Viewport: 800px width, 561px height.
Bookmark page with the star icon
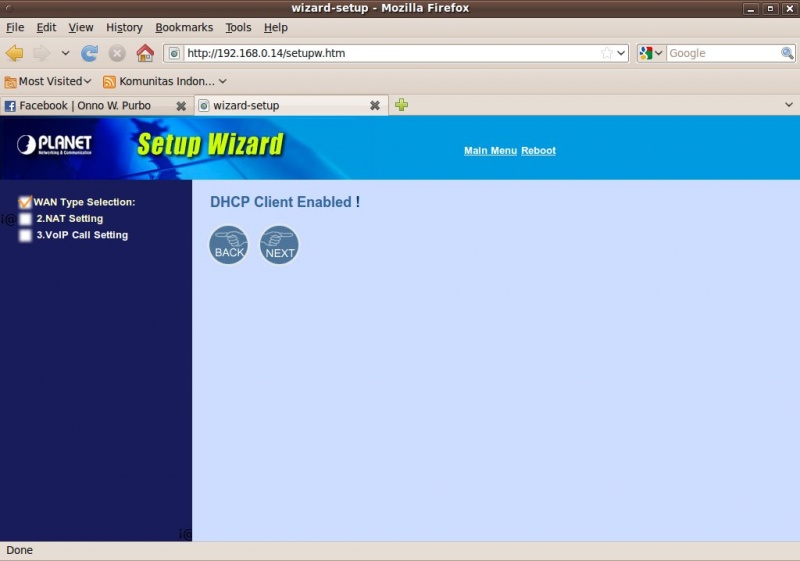click(606, 53)
